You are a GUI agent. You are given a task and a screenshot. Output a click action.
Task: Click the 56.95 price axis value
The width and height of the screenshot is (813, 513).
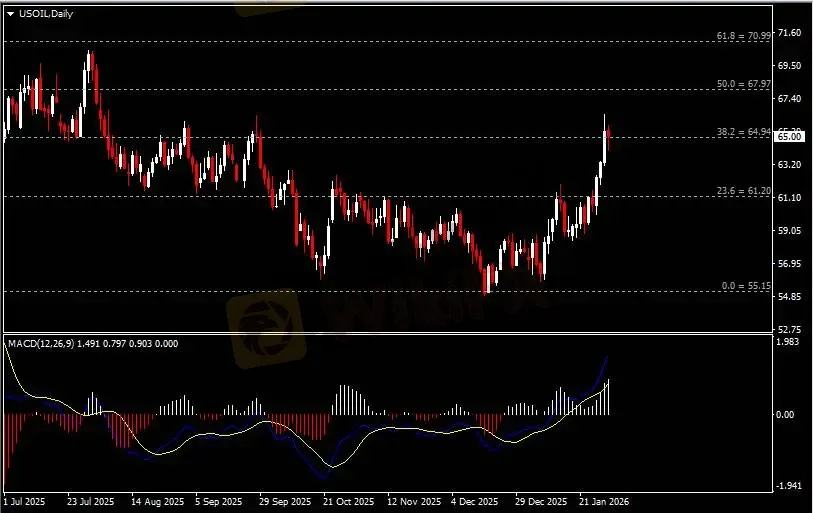click(x=789, y=264)
